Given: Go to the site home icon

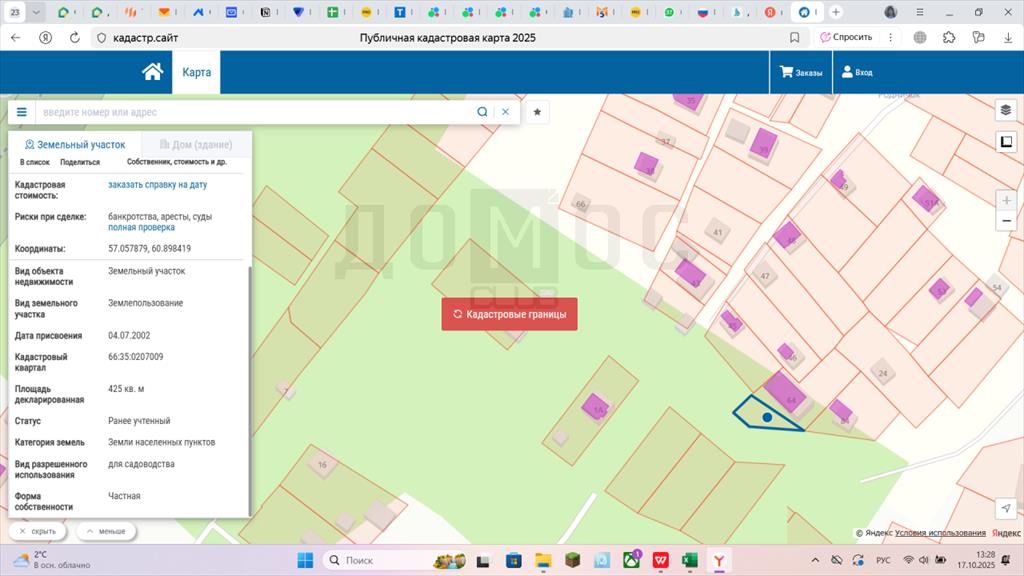Looking at the screenshot, I should click(152, 72).
